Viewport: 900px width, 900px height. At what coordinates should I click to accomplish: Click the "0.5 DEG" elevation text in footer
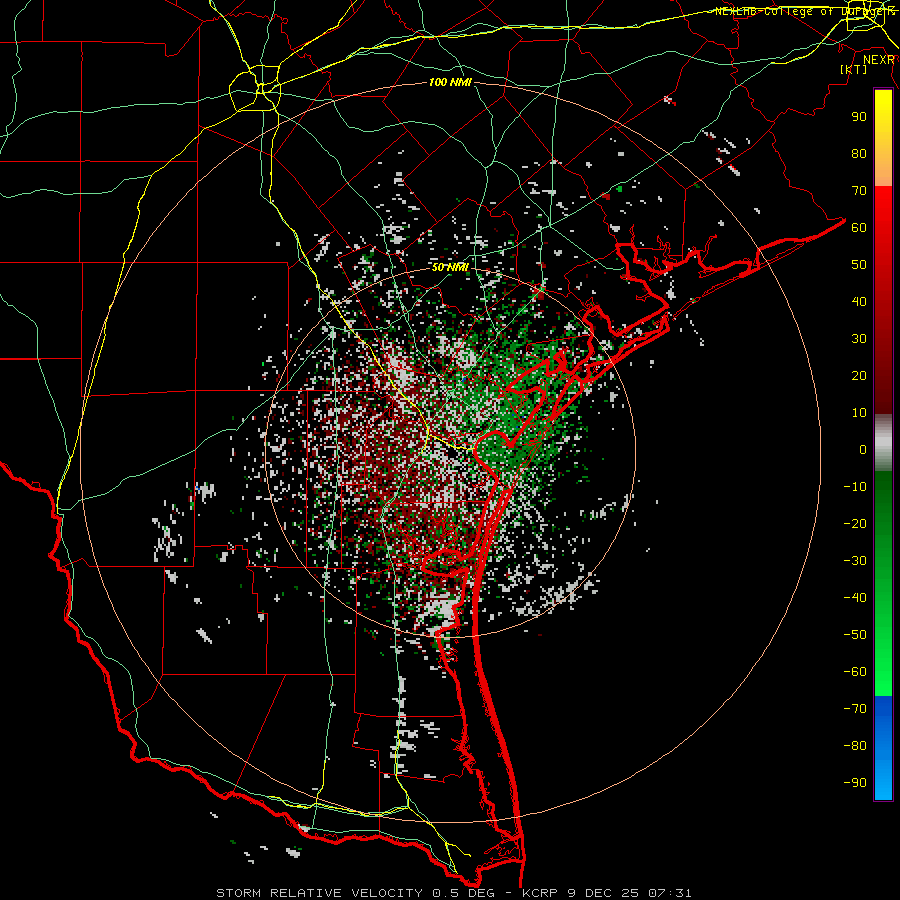463,893
